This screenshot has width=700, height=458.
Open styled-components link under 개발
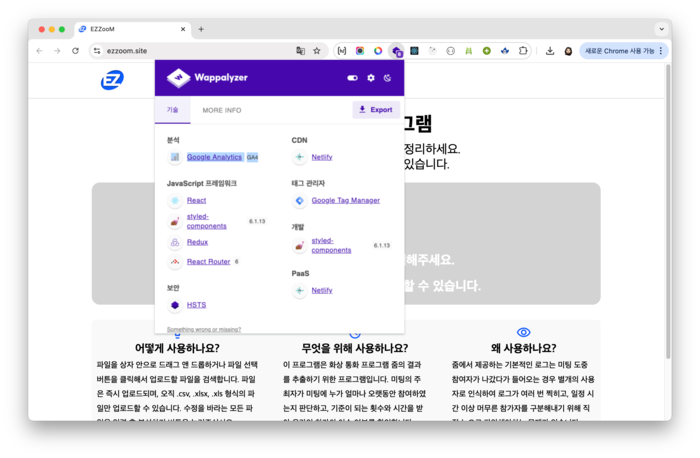(x=331, y=245)
